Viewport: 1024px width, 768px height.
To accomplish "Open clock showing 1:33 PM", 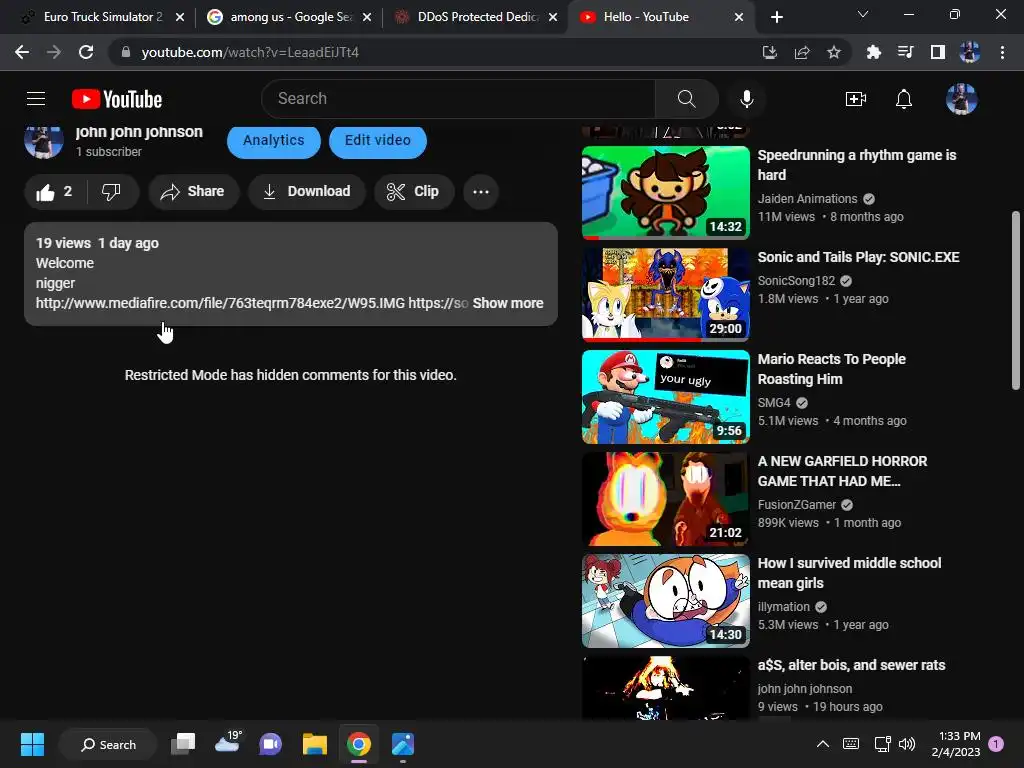I will [956, 744].
